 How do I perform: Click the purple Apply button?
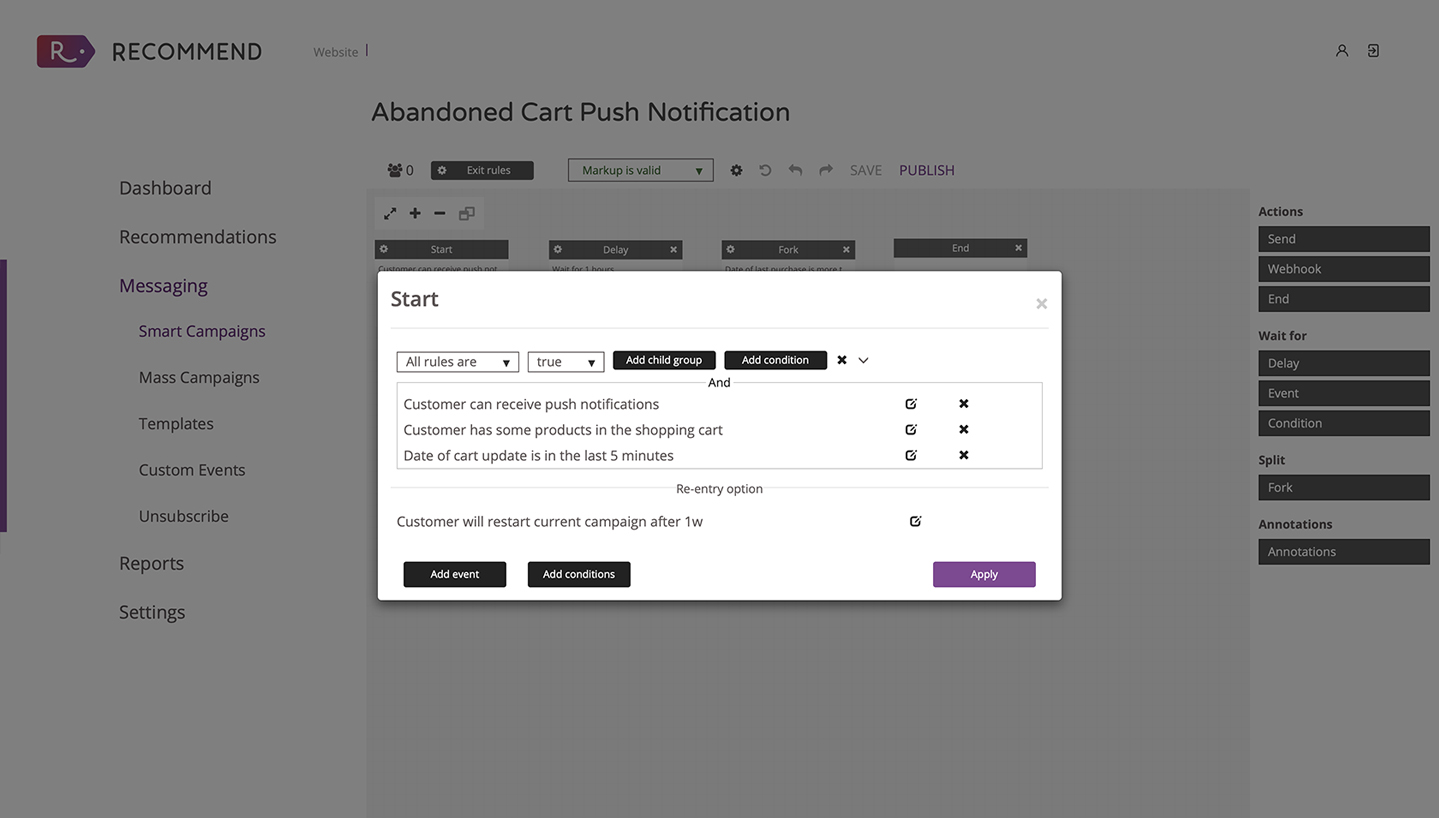(x=984, y=574)
